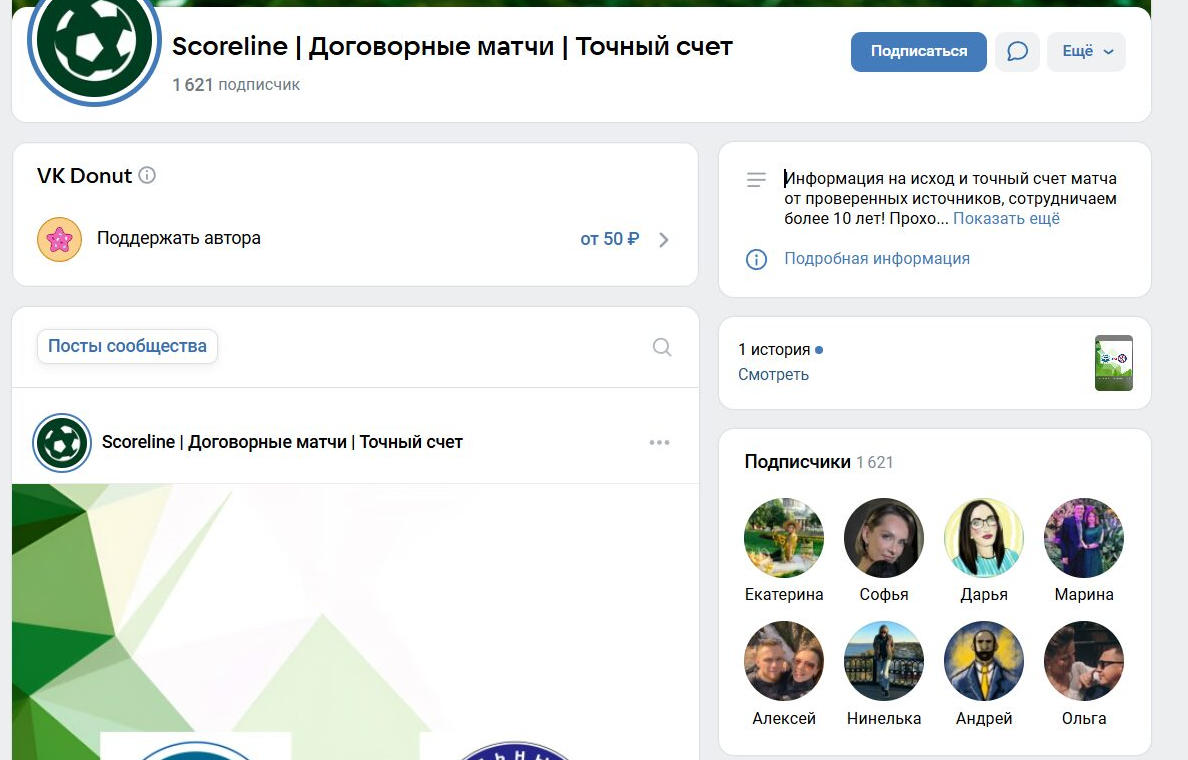
Task: Click Смотреть to view the story
Action: point(773,374)
